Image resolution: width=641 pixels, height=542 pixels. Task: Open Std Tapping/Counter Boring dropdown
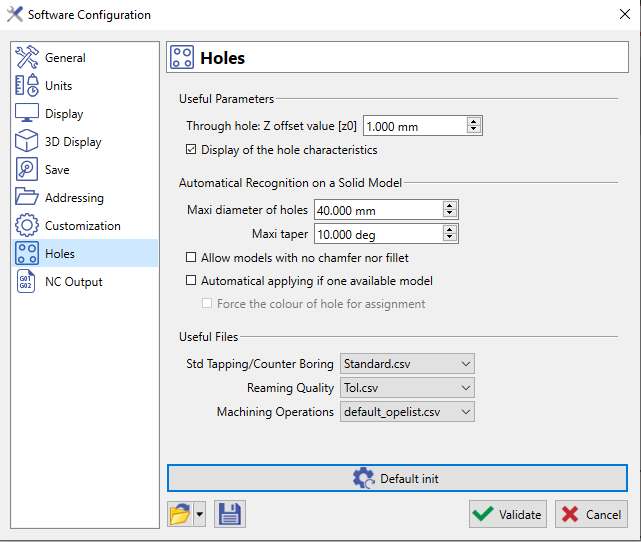pos(407,363)
